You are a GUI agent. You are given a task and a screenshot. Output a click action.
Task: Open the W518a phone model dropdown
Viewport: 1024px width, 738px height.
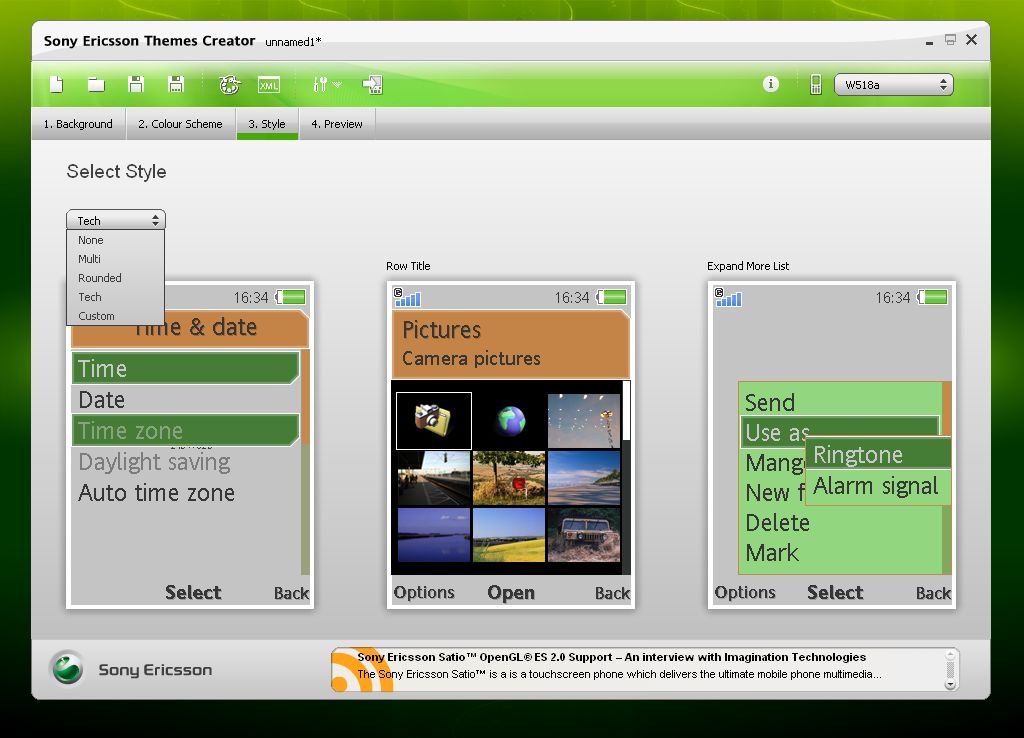click(893, 84)
